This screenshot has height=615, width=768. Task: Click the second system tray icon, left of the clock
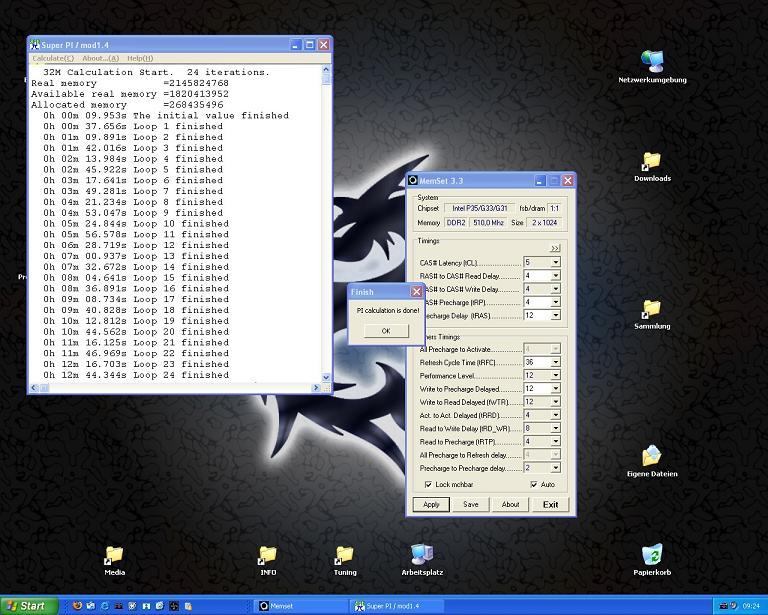(x=735, y=606)
